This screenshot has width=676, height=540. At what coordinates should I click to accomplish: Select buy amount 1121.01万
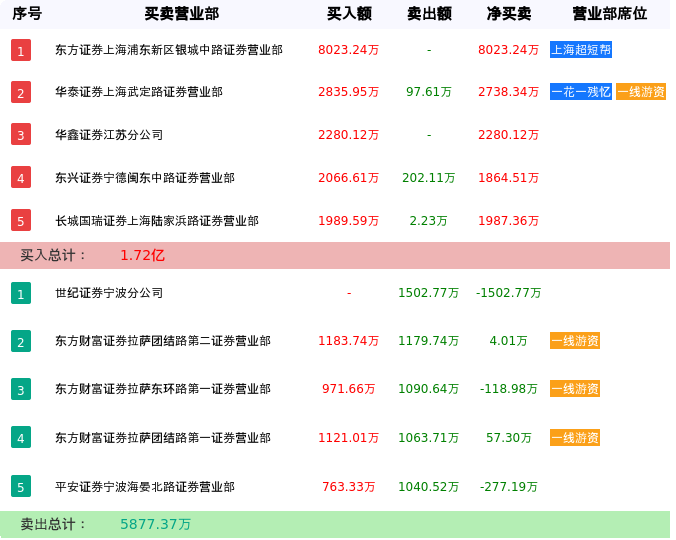coord(349,438)
